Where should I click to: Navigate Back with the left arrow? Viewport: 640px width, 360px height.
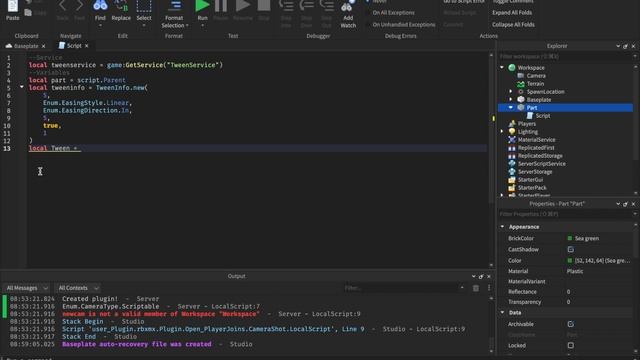[62, 5]
